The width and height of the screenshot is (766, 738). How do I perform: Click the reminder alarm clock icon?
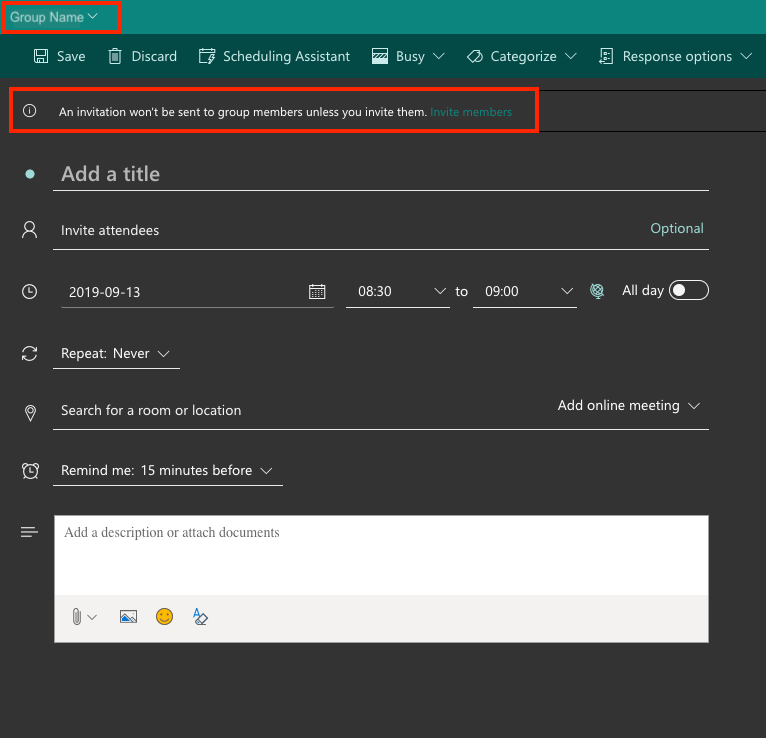pyautogui.click(x=30, y=471)
